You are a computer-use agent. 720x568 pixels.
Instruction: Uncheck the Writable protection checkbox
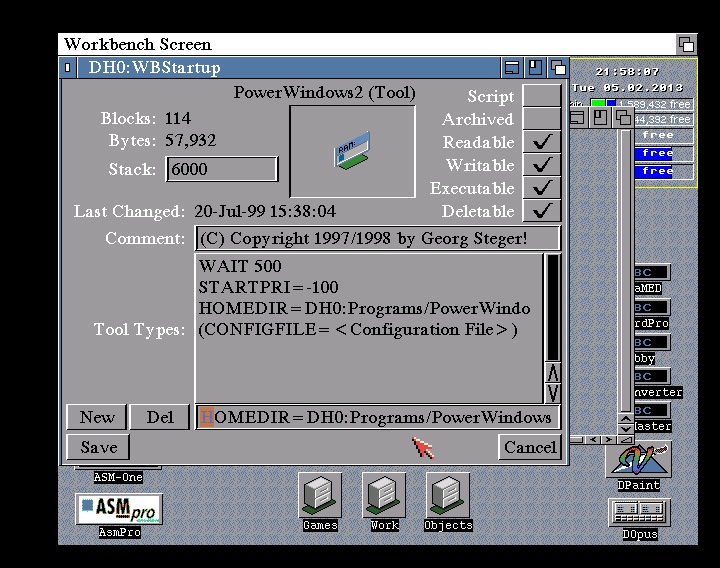pyautogui.click(x=541, y=165)
